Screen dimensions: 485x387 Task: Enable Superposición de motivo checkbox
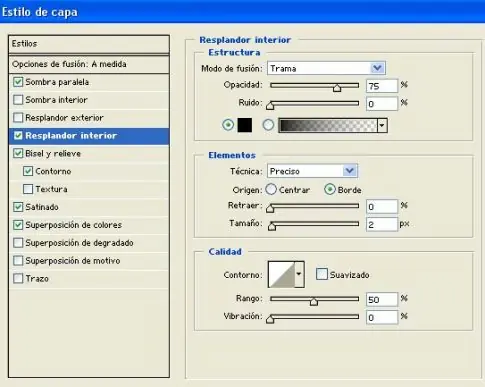point(18,261)
